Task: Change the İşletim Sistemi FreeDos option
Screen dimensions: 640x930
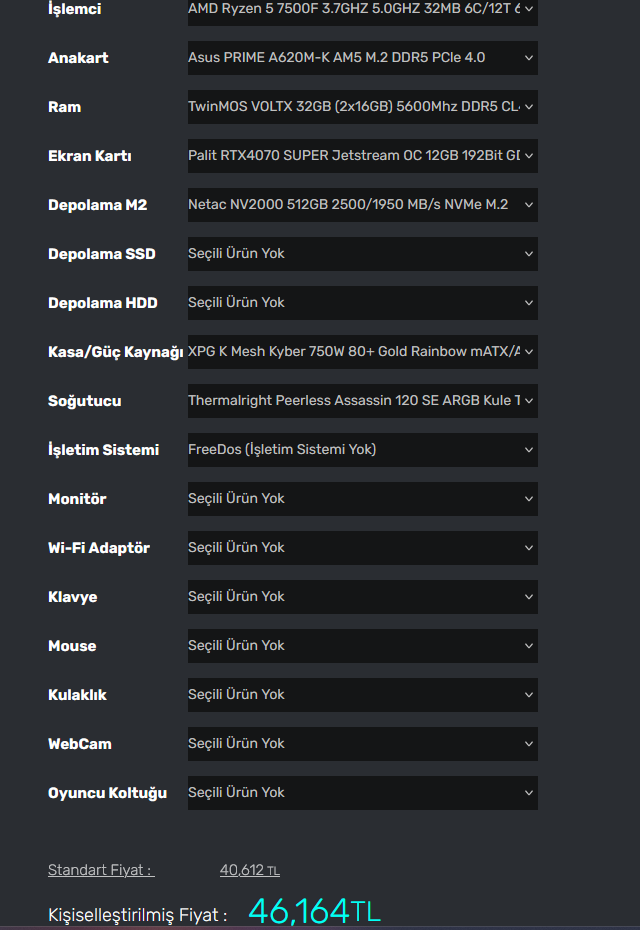Action: [x=362, y=450]
